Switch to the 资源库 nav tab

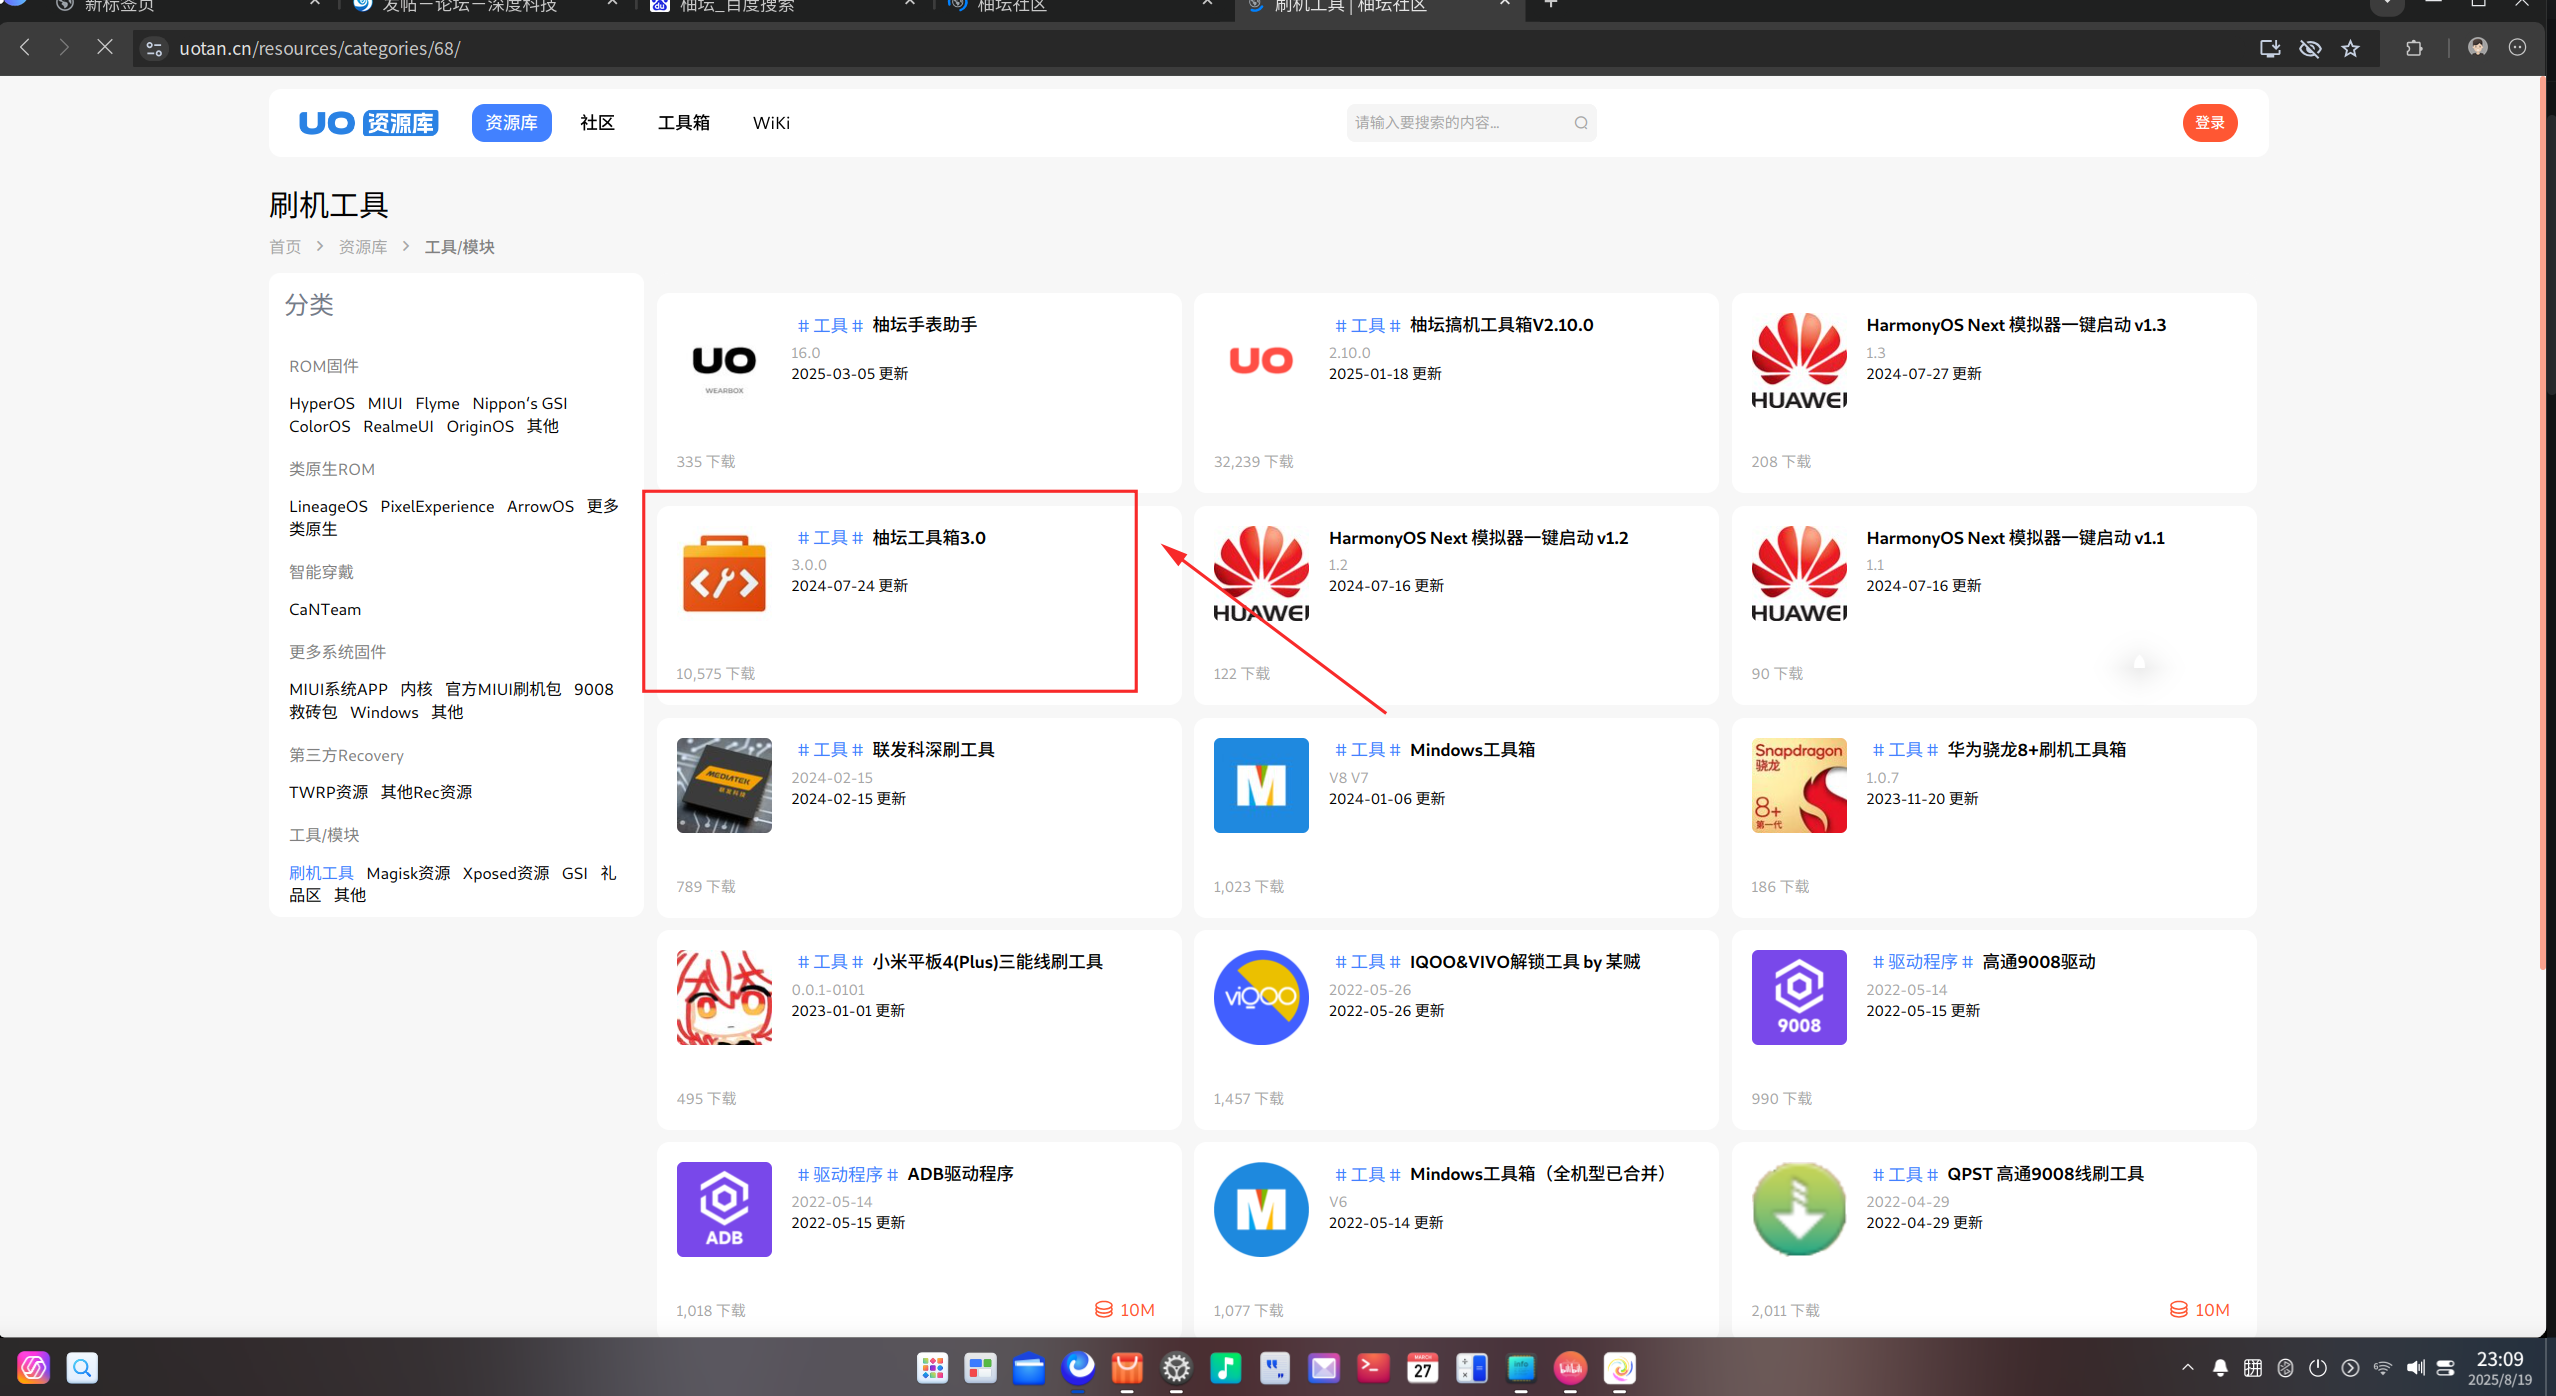click(511, 123)
